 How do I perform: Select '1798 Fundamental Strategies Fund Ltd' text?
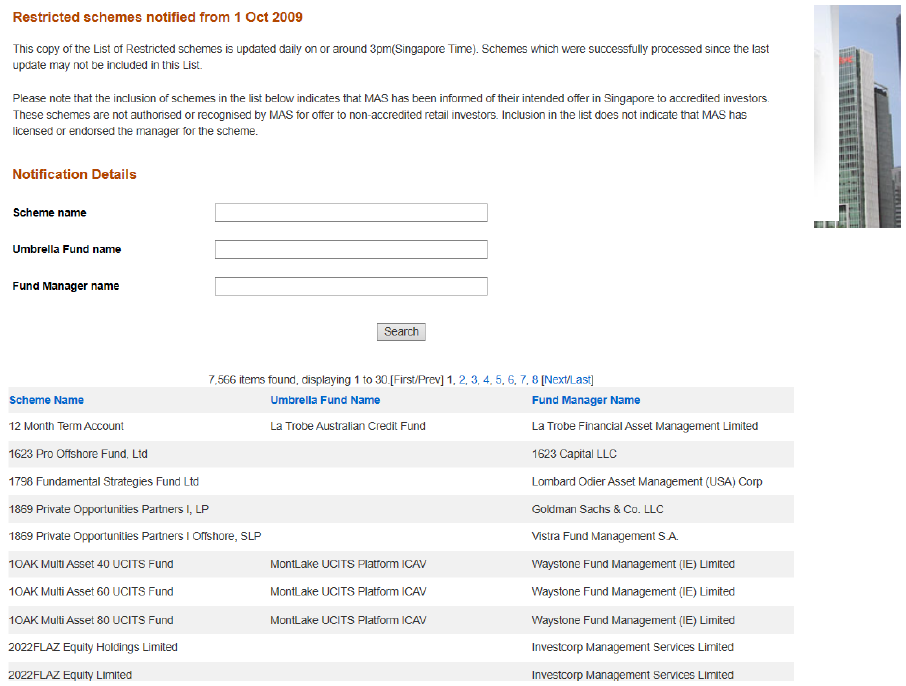[104, 481]
